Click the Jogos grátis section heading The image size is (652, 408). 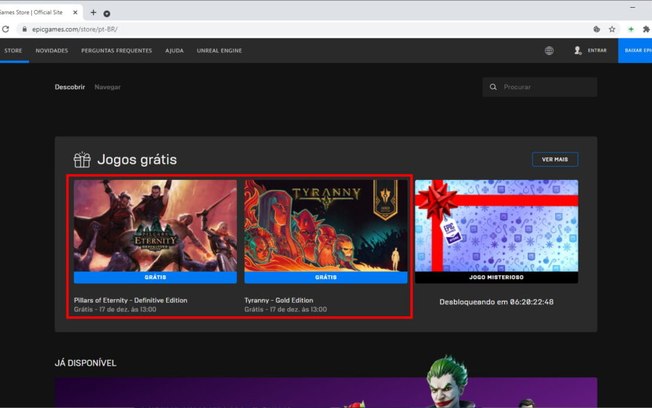(137, 160)
